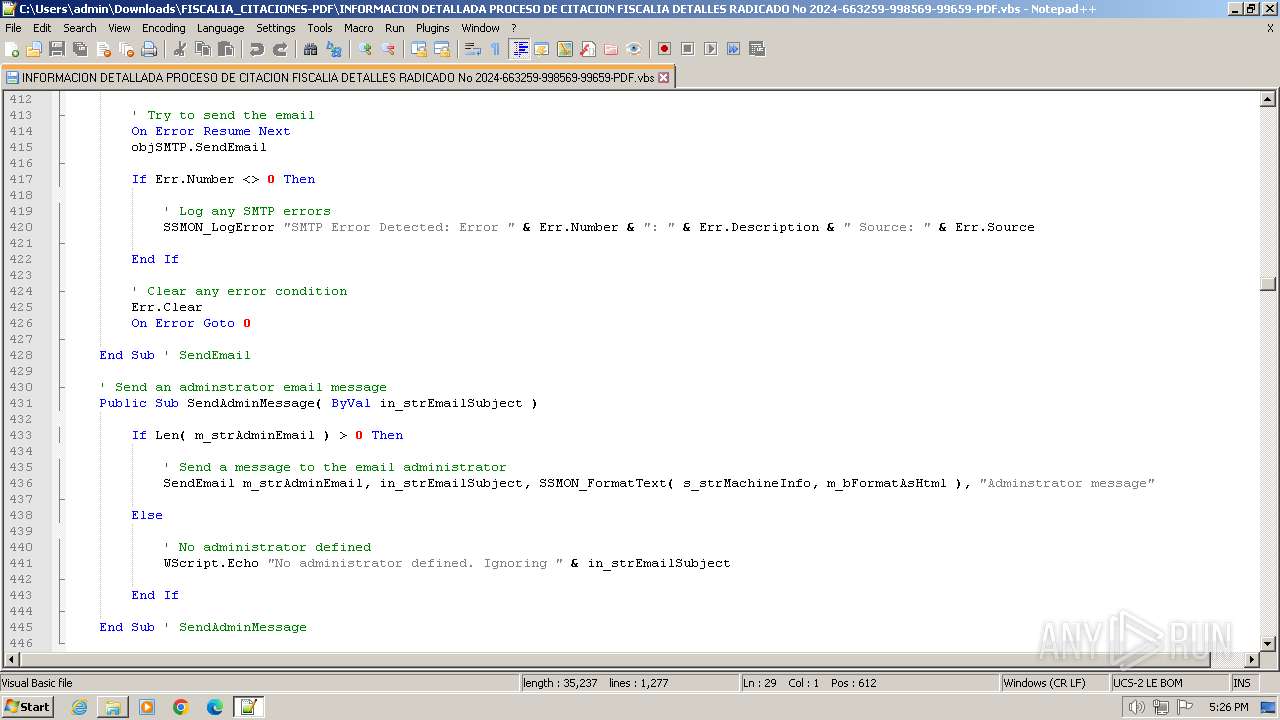Click line number 431 in the margin
Screen dimensions: 1280x720
point(20,403)
